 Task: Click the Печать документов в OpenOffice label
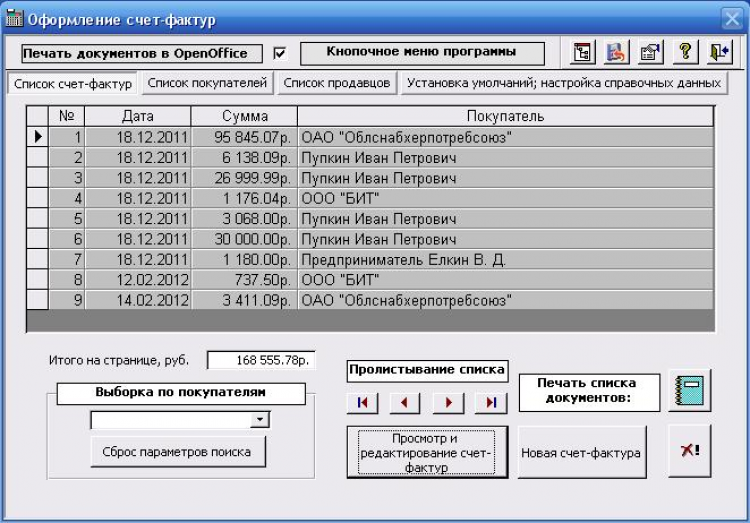point(142,53)
